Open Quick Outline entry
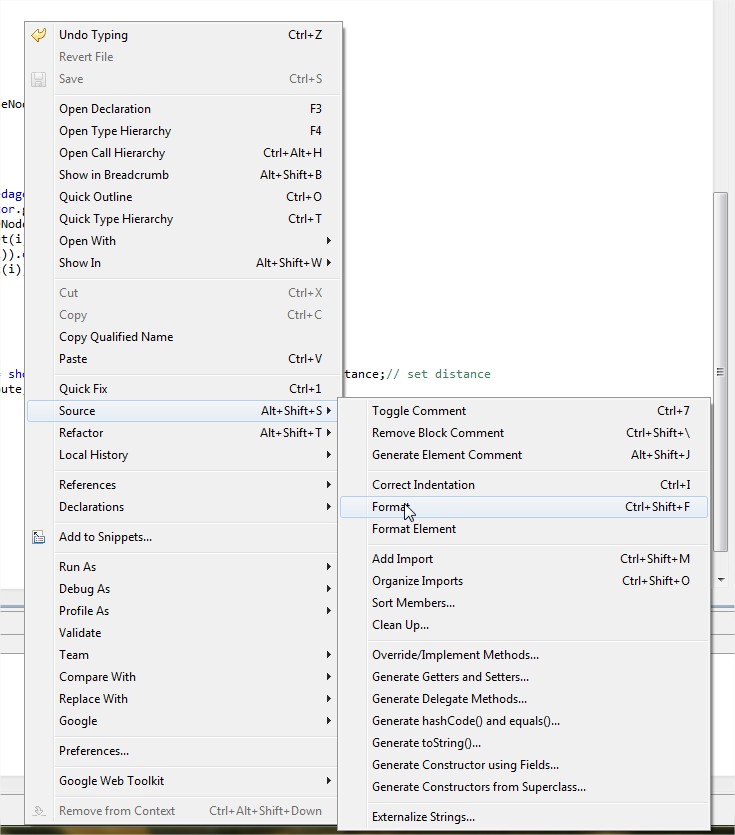Image resolution: width=735 pixels, height=835 pixels. click(183, 197)
